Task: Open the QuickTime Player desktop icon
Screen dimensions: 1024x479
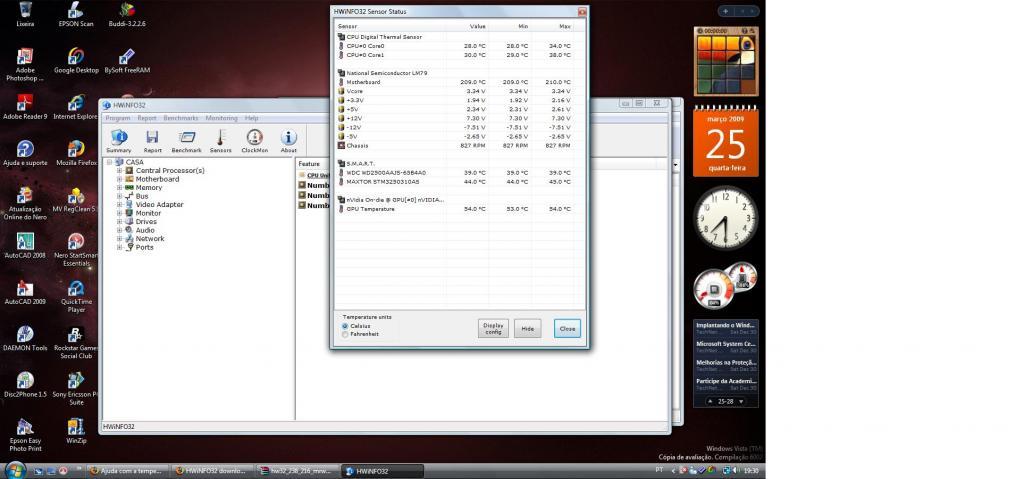Action: 76,296
